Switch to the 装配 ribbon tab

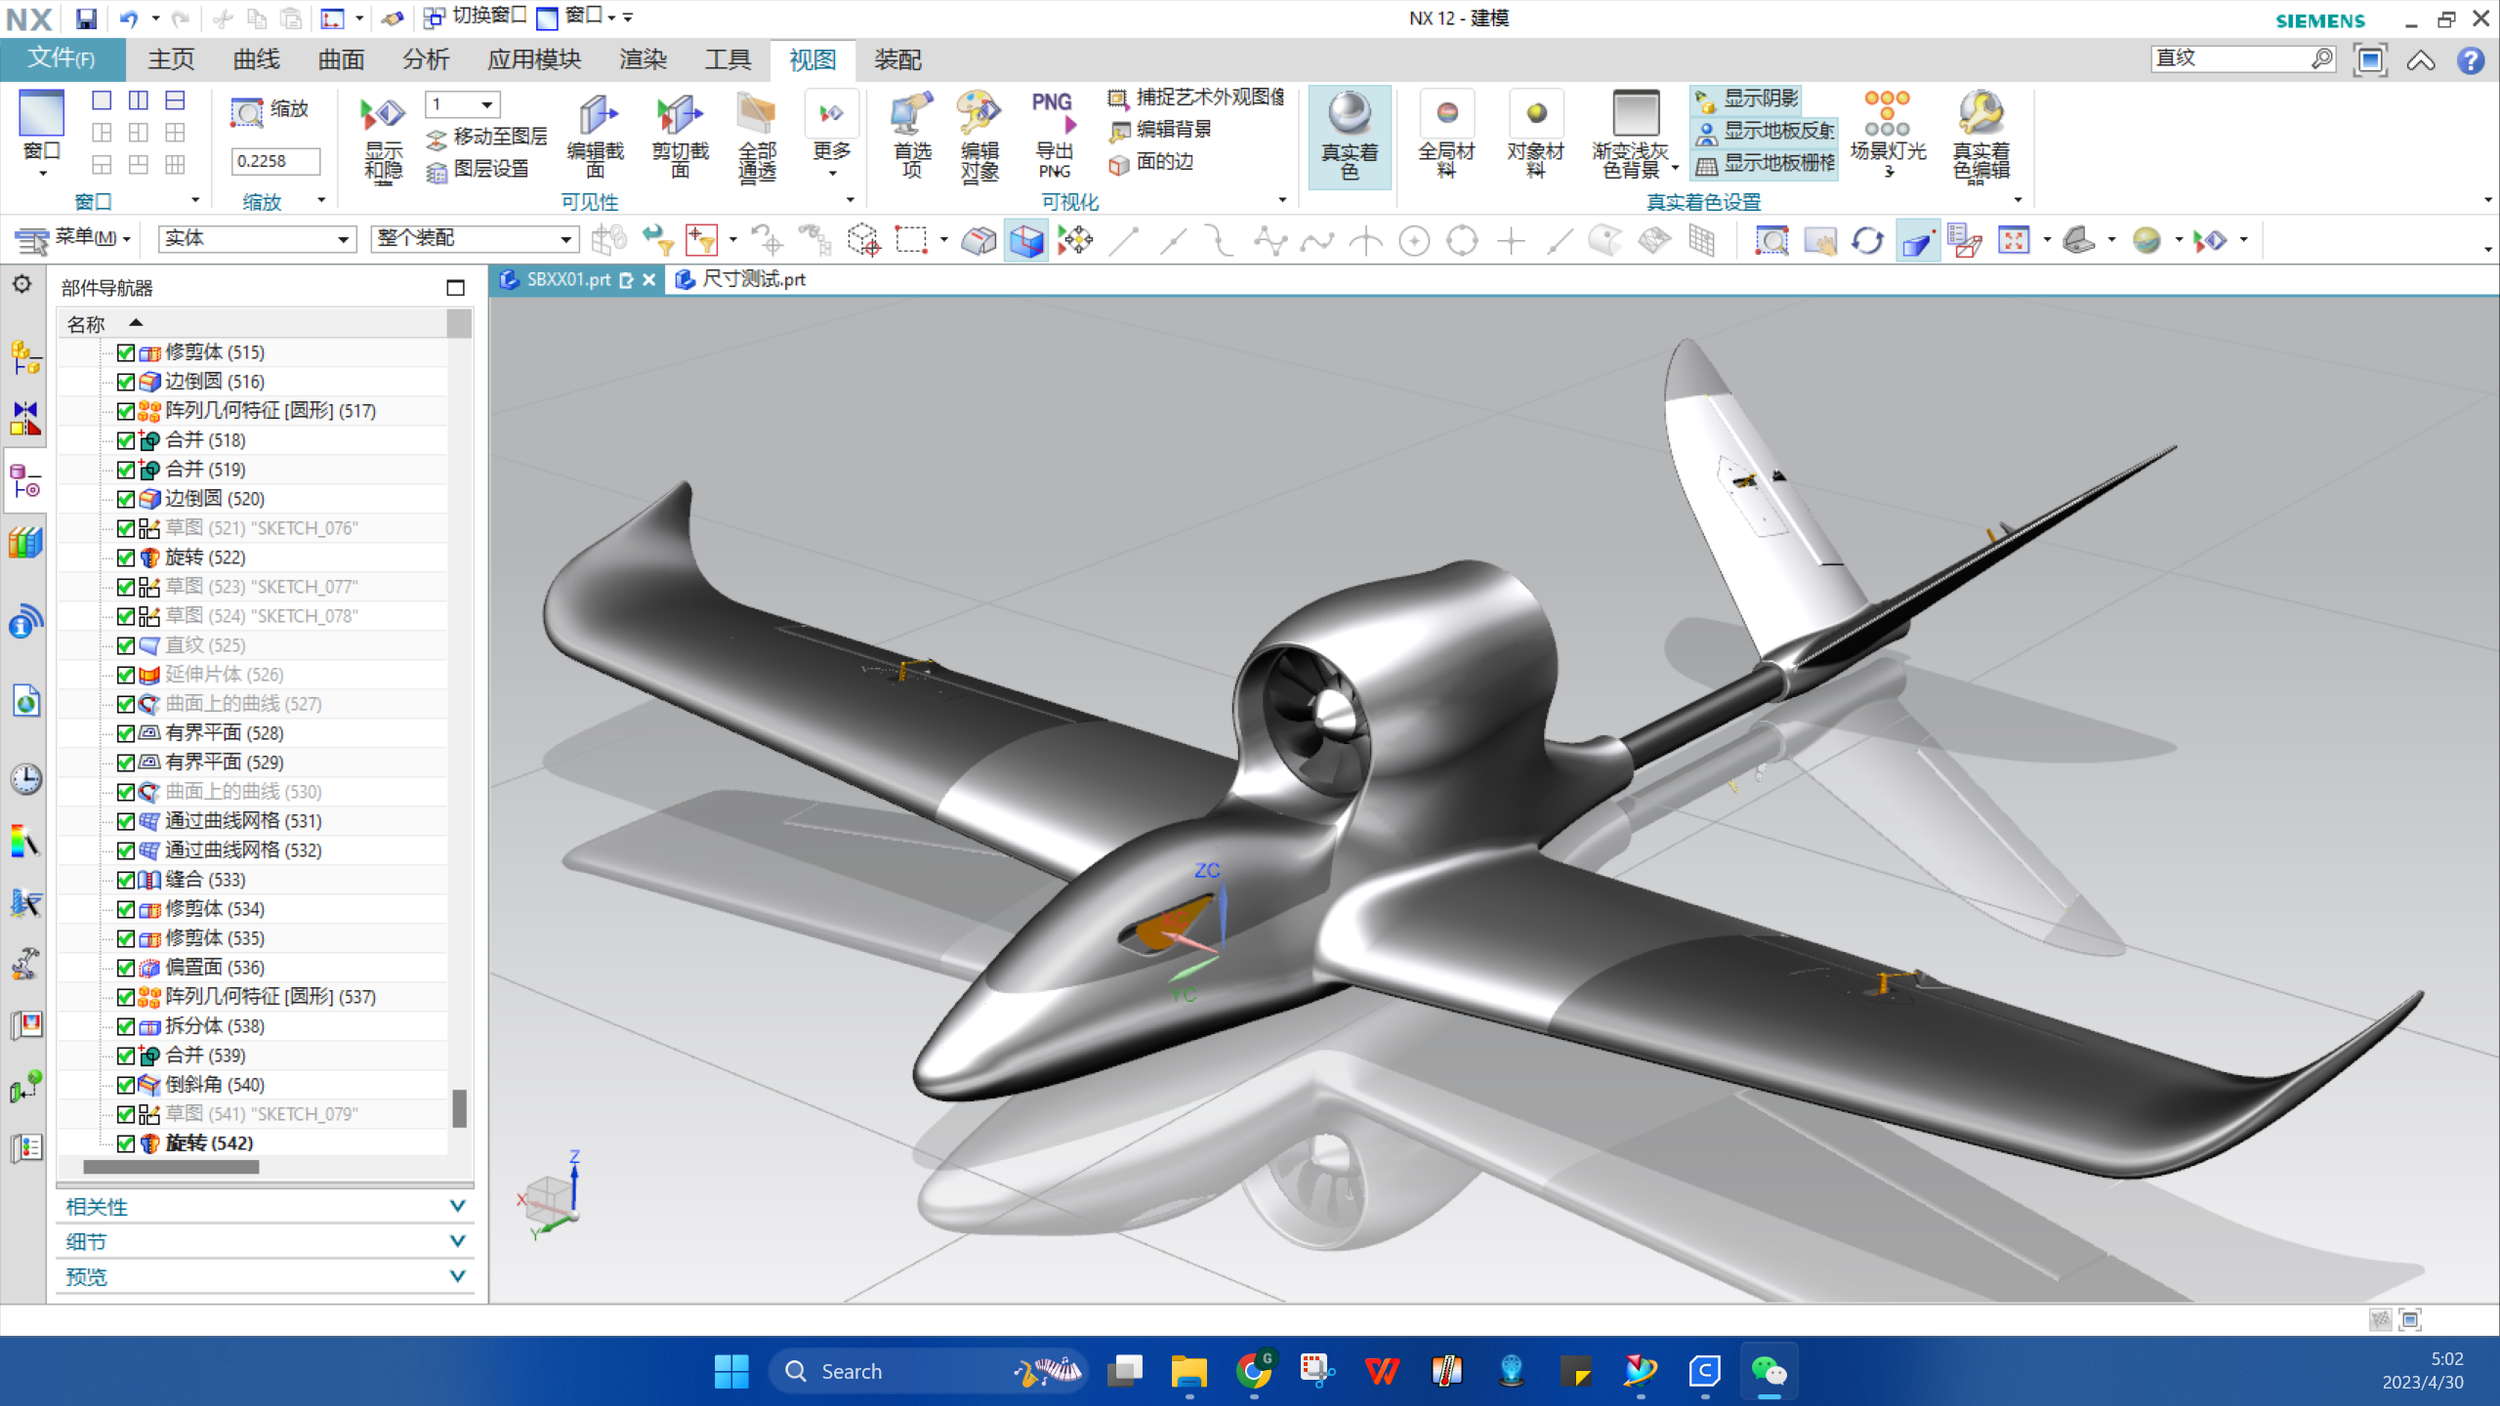(897, 60)
